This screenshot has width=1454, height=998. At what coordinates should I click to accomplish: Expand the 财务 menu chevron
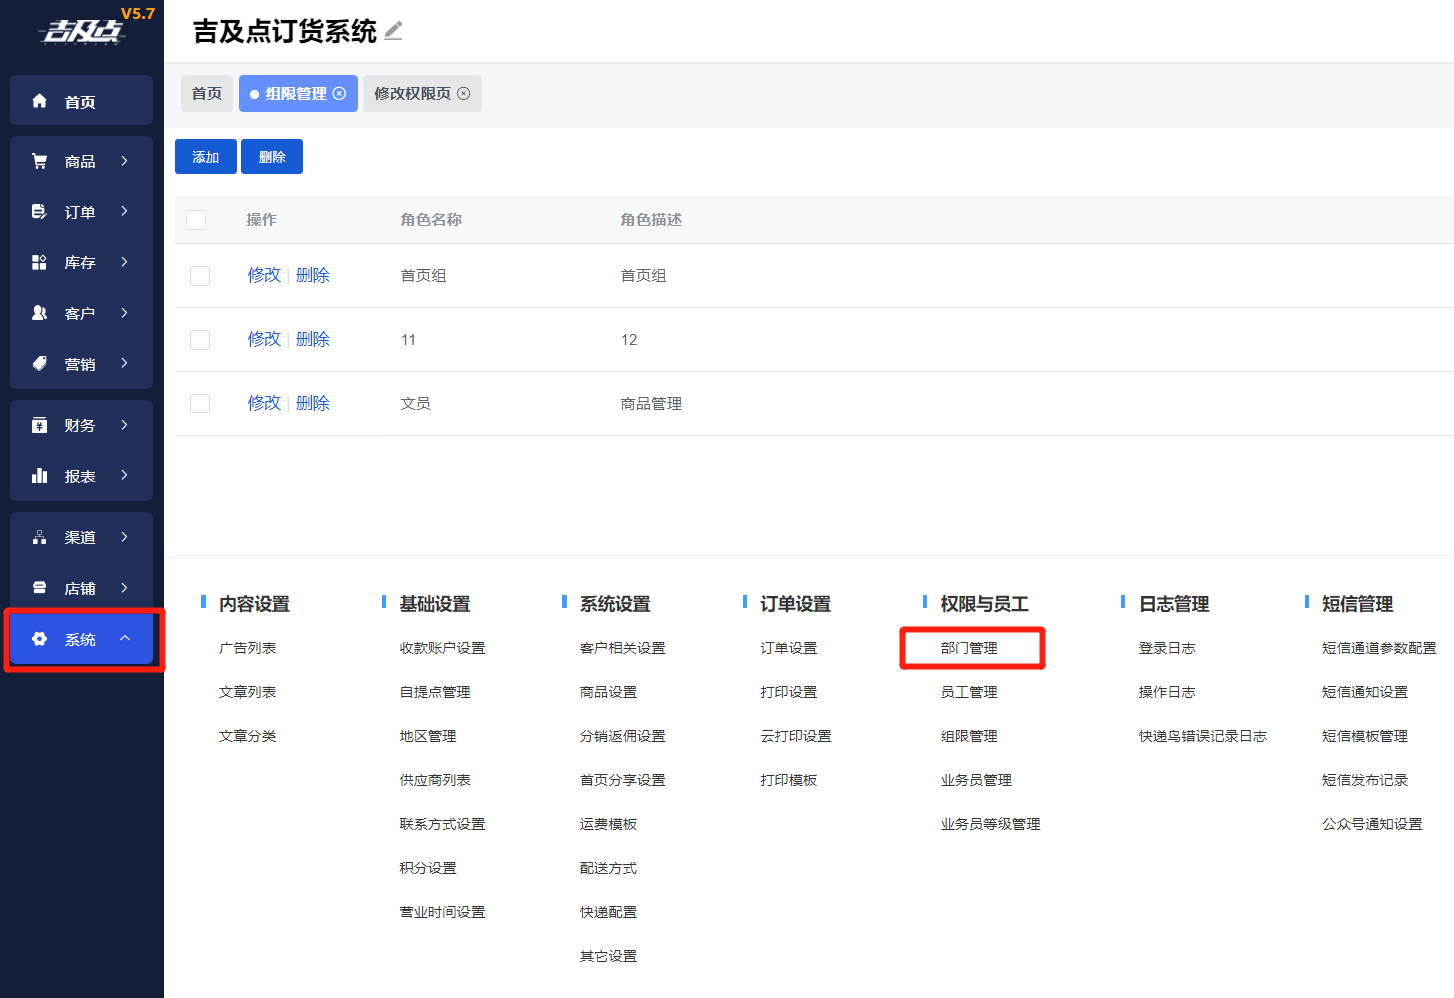pos(125,425)
